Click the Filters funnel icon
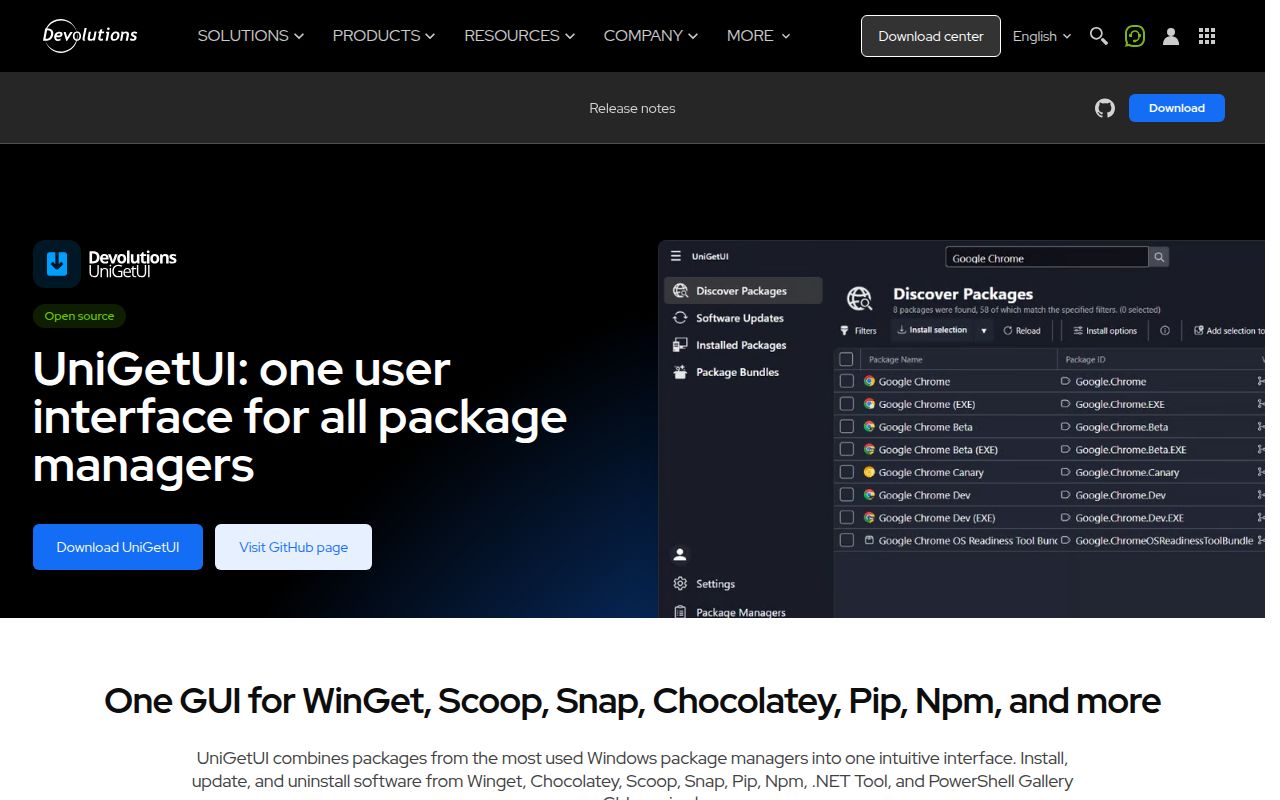Image resolution: width=1280 pixels, height=800 pixels. tap(844, 330)
